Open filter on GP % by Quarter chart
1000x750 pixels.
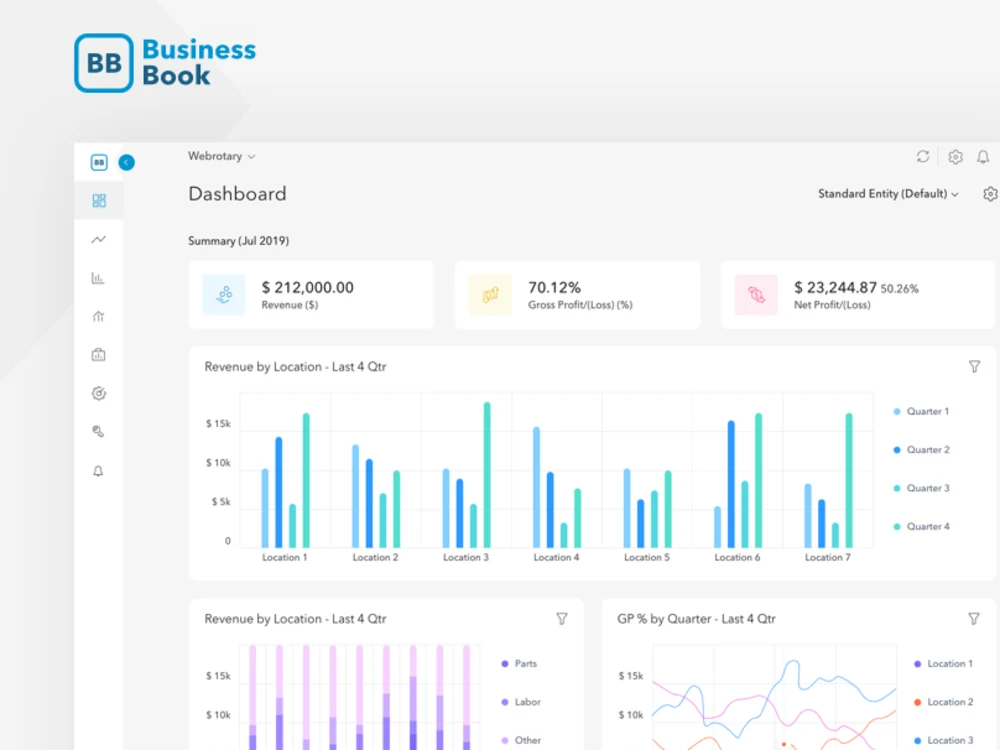[x=974, y=619]
